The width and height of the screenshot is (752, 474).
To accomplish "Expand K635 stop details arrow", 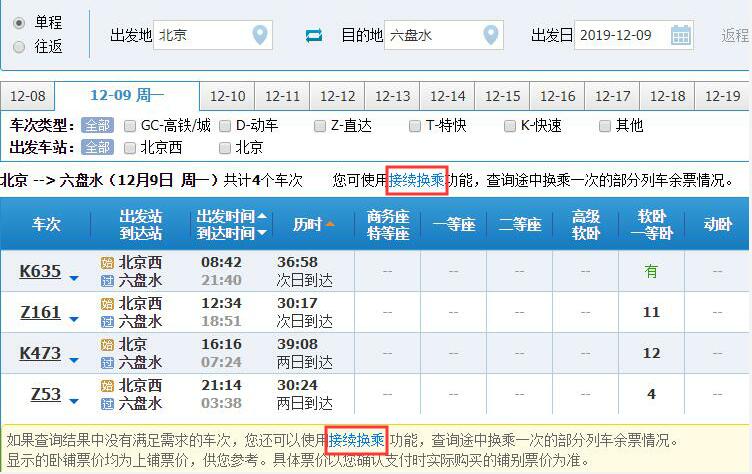I will pos(73,278).
